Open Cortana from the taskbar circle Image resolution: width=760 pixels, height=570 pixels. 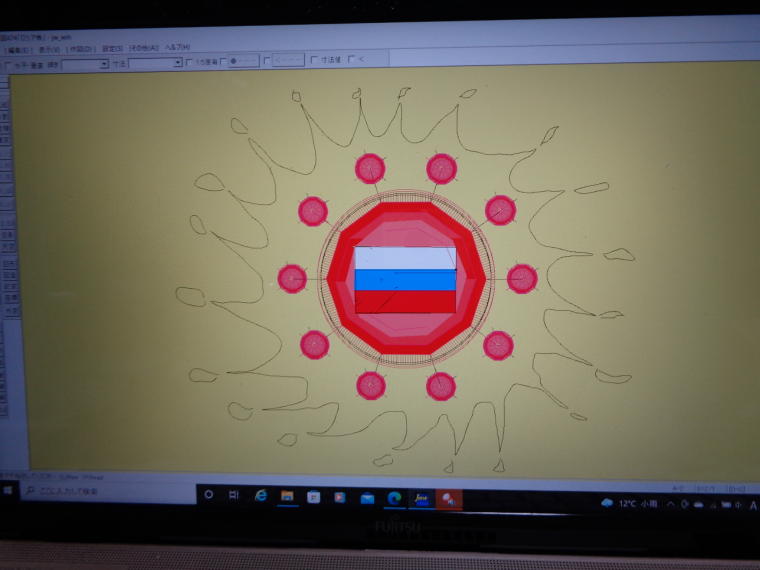[209, 494]
